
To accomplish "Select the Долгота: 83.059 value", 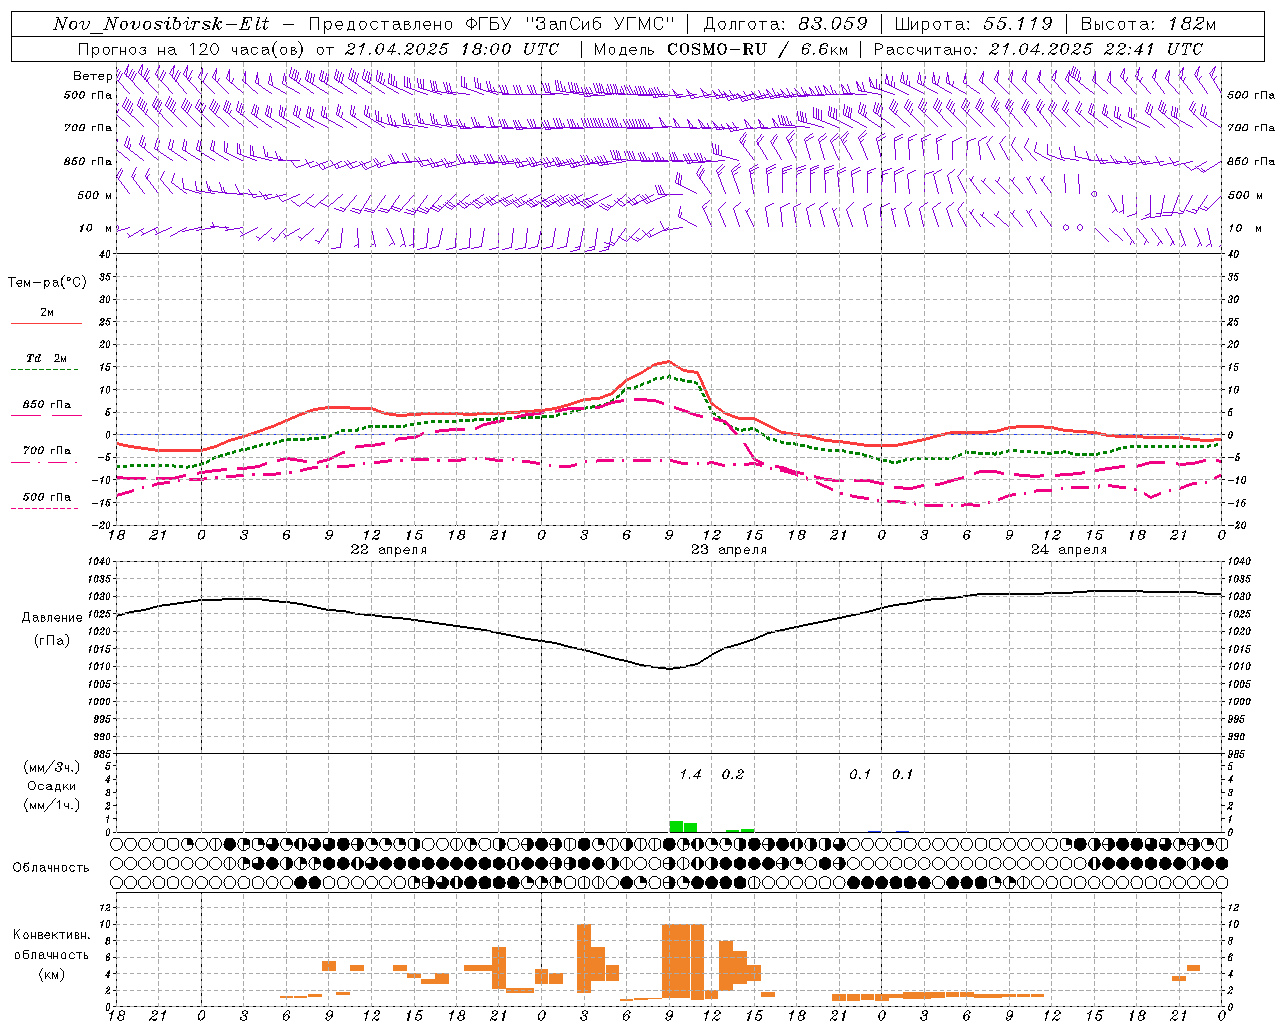I will point(785,24).
